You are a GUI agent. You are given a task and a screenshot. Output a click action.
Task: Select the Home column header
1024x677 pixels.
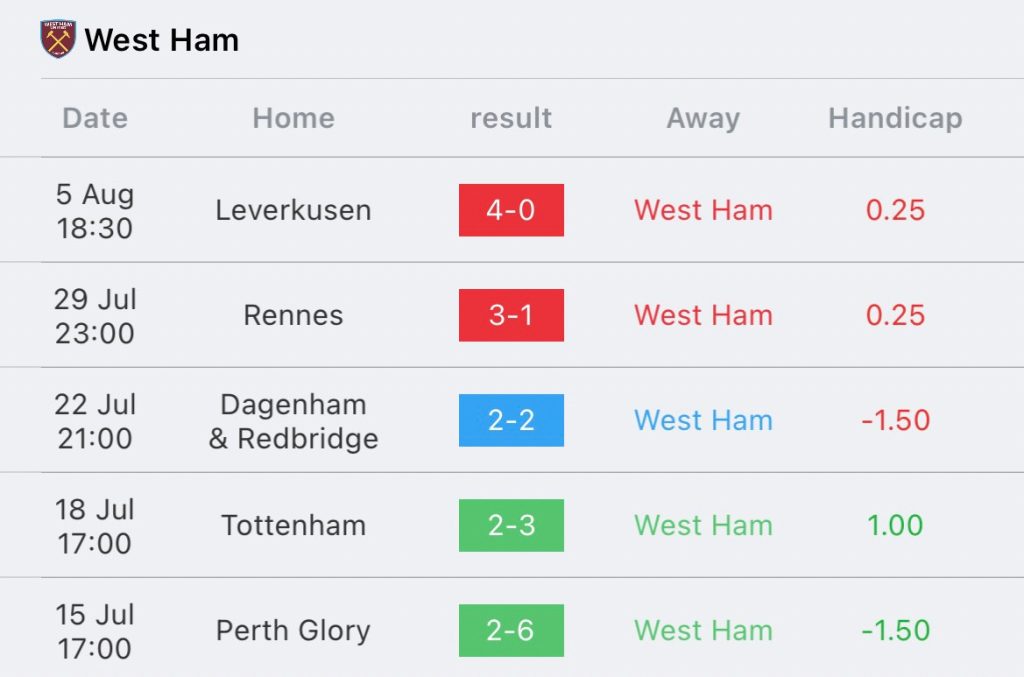tap(293, 118)
